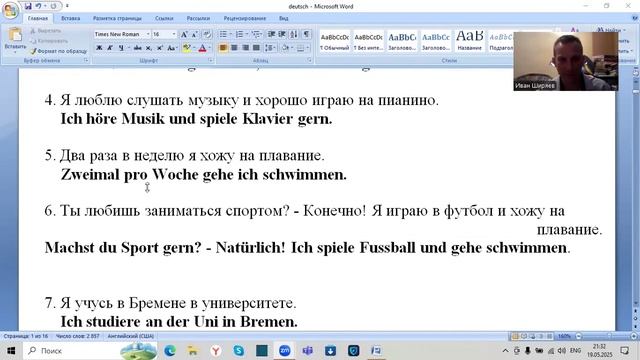Click the word Zweimal in sentence 5
This screenshot has width=640, height=360.
(x=90, y=175)
